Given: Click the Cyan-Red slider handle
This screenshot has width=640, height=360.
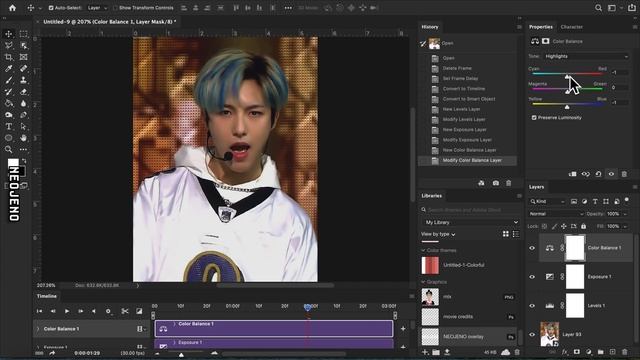Looking at the screenshot, I should [567, 77].
